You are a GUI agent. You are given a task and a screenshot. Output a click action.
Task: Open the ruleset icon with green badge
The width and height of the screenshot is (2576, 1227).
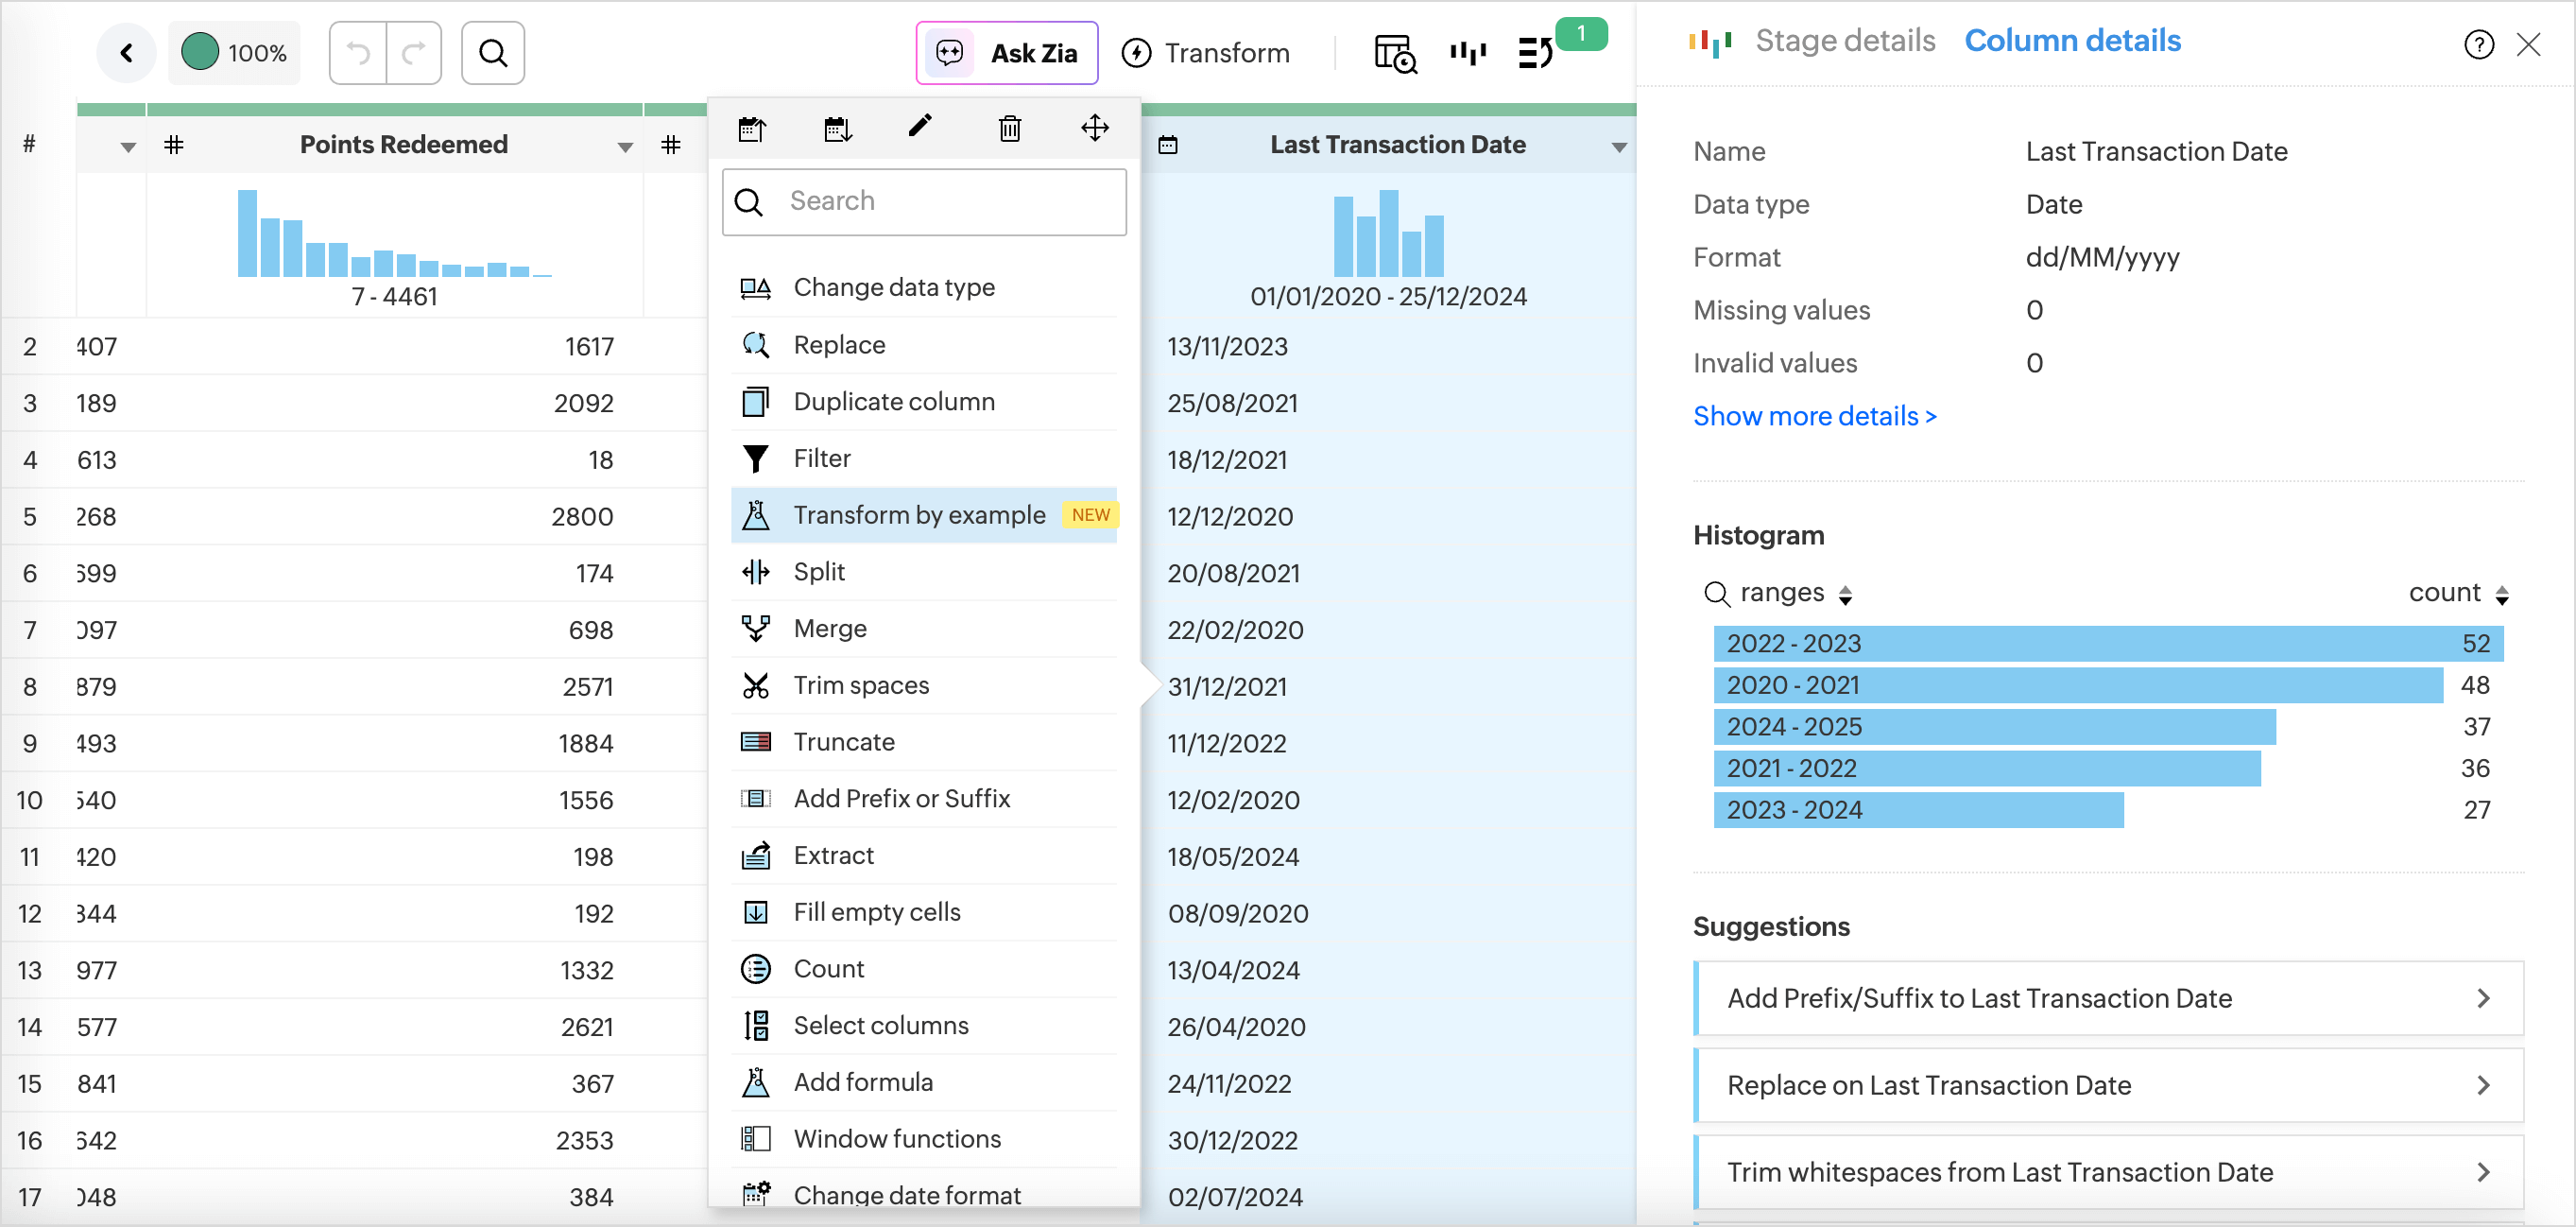[x=1537, y=53]
